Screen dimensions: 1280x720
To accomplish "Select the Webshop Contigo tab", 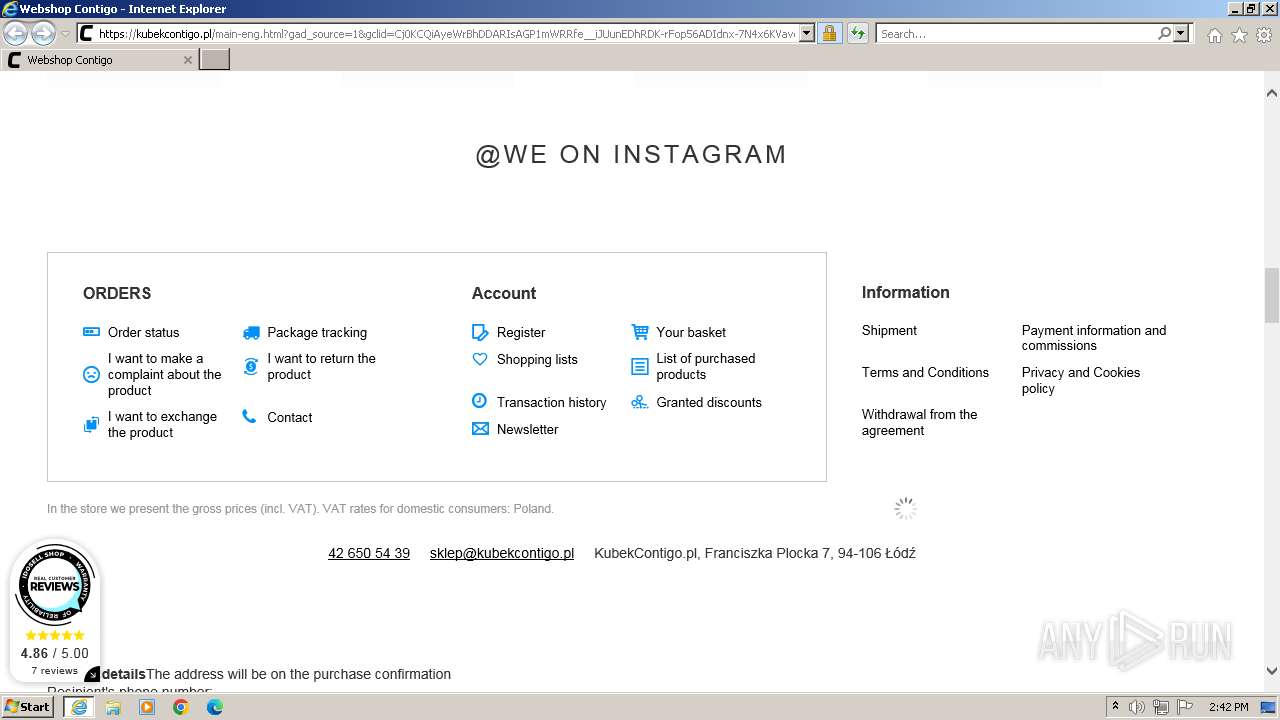I will (100, 60).
